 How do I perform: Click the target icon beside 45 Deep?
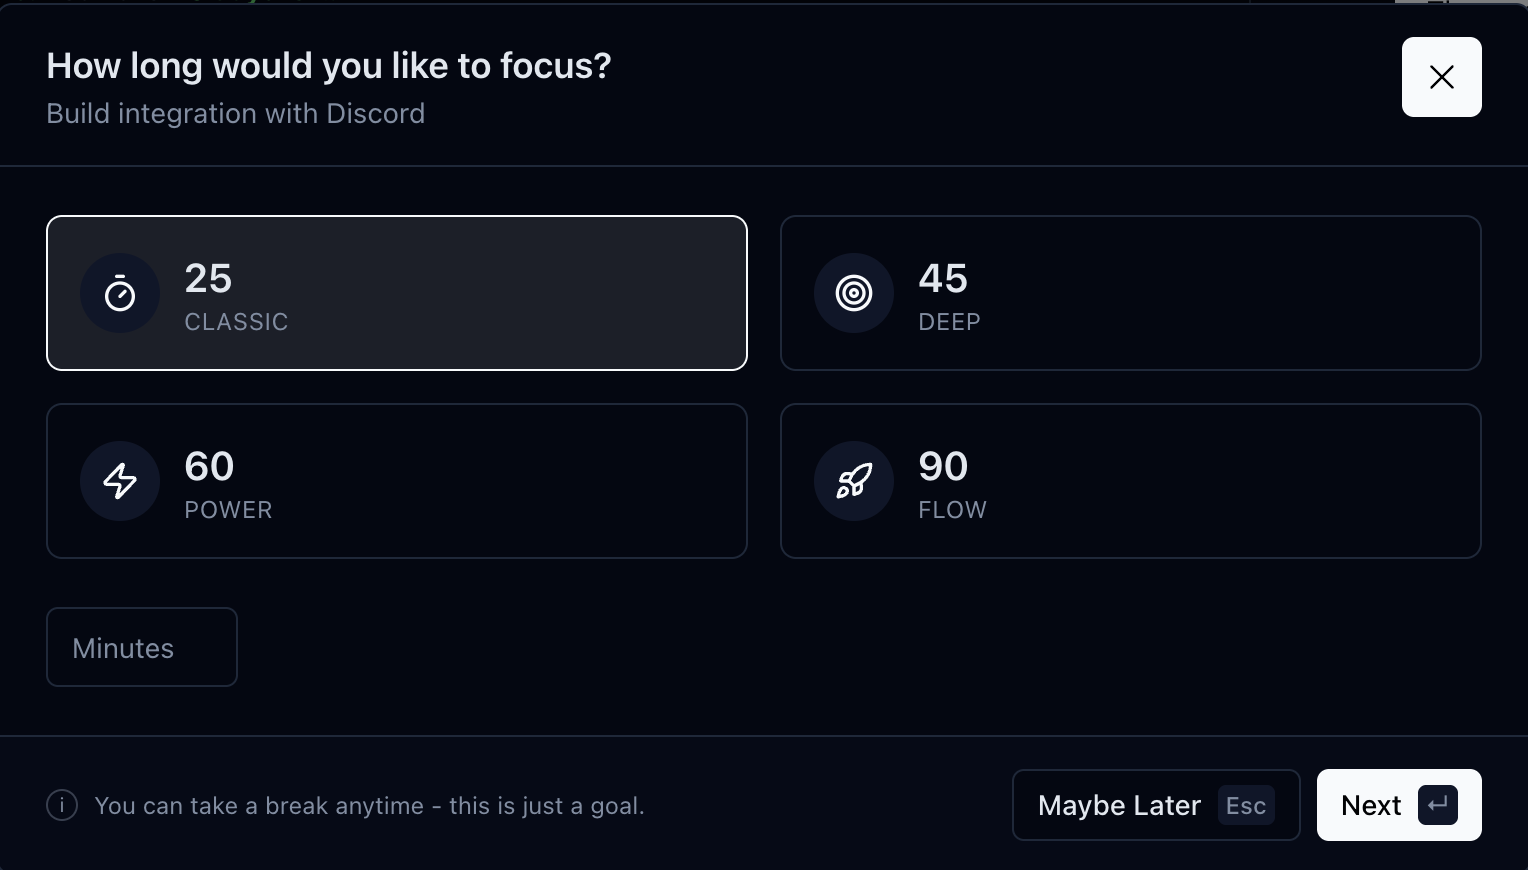point(853,293)
